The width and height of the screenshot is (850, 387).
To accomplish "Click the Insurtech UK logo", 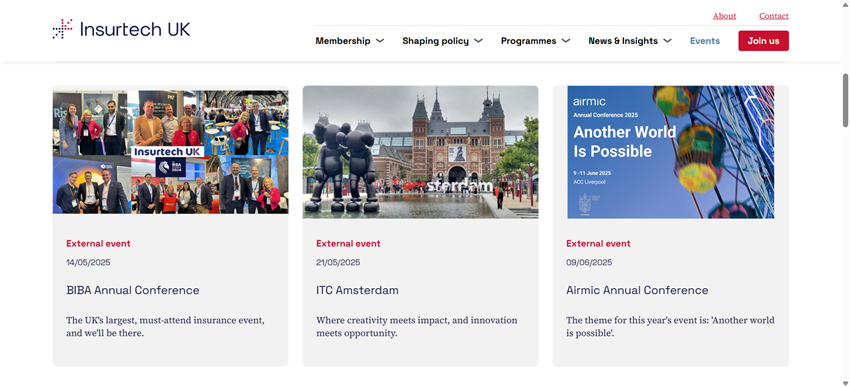I will coord(121,29).
